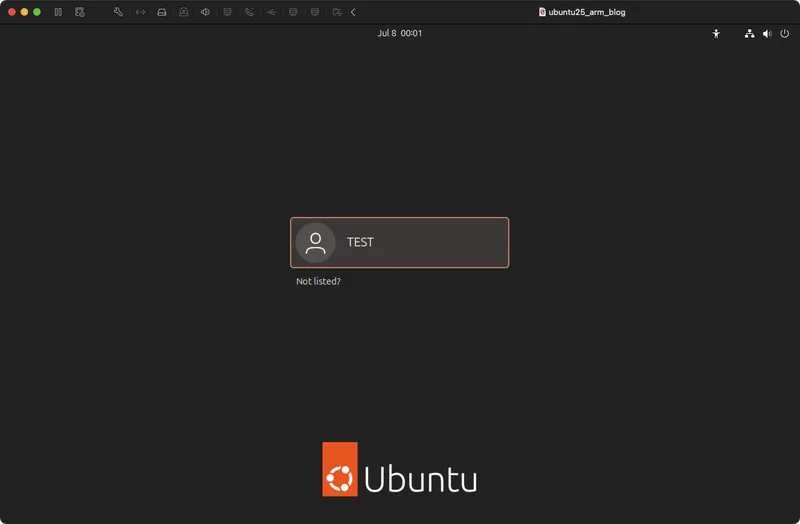
Task: Click the USB device icon
Action: (271, 12)
